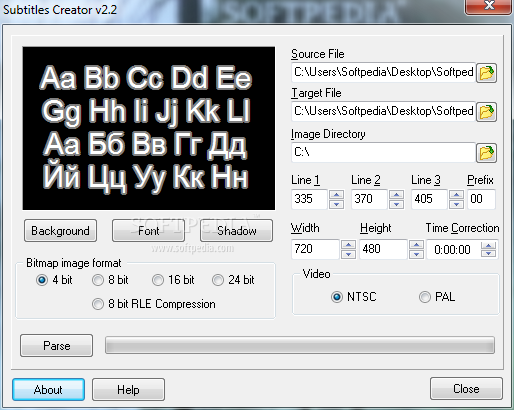Click the Line 2 field showing 370
This screenshot has height=410, width=514.
[369, 199]
